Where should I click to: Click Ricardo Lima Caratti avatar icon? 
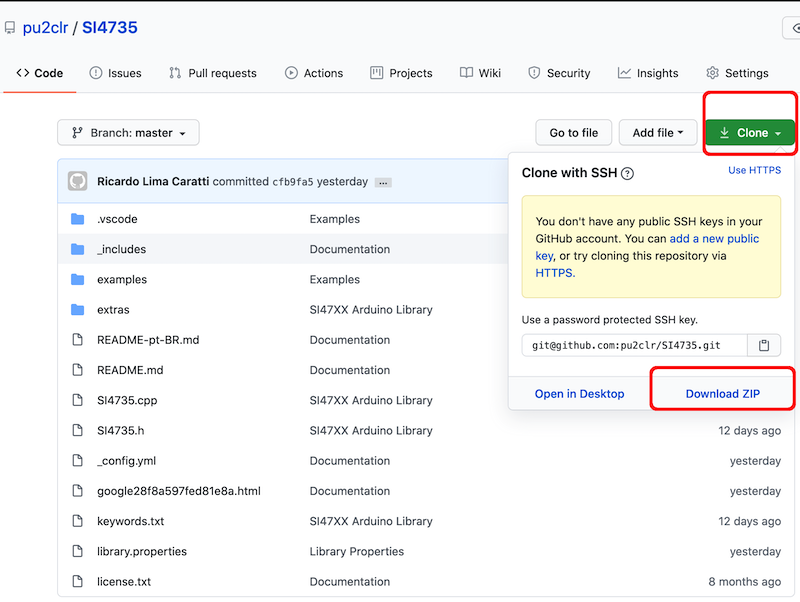pyautogui.click(x=78, y=181)
